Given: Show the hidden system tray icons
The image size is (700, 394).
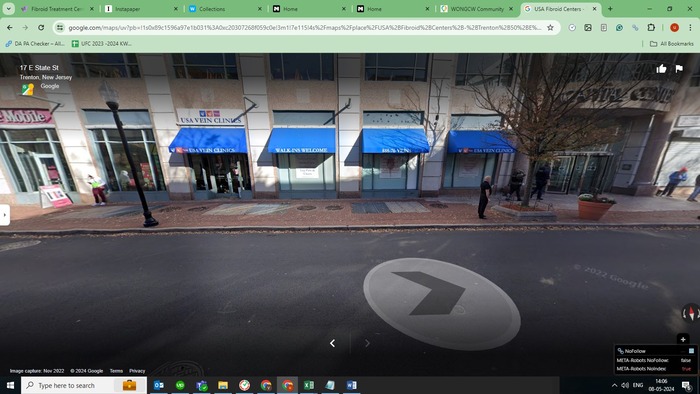Looking at the screenshot, I should click(614, 385).
